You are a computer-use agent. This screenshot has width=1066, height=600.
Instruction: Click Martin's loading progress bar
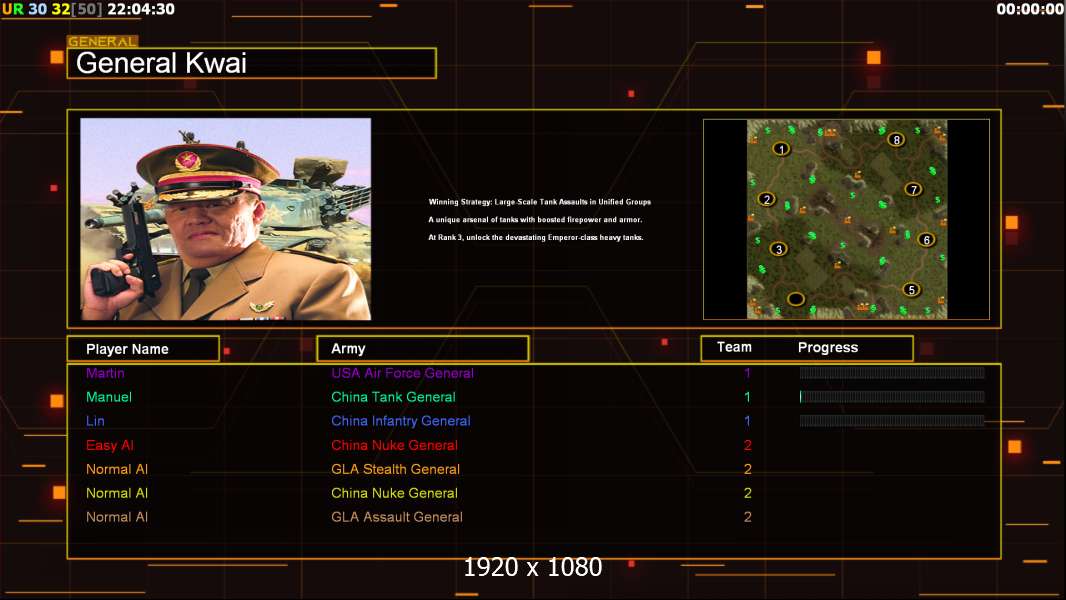tap(892, 372)
